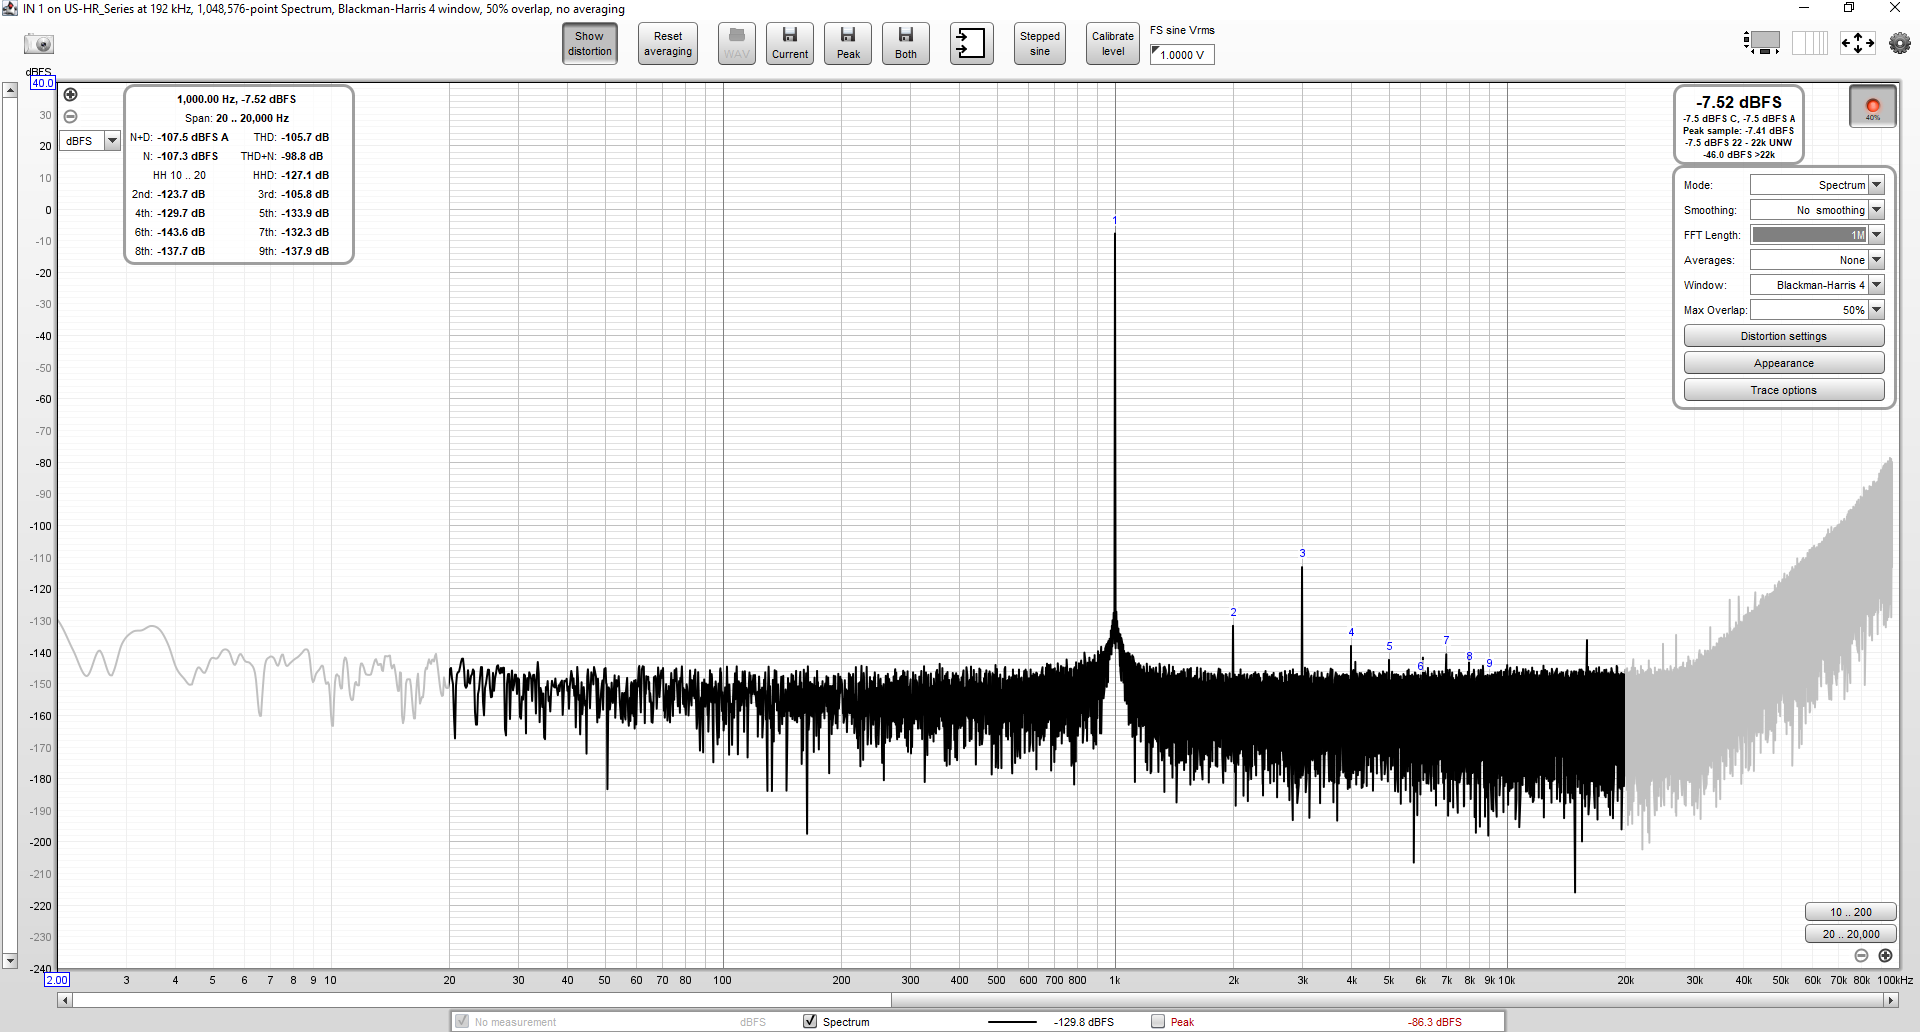Toggle Spectrum trace checkbox
Viewport: 1920px width, 1032px height.
tap(810, 1021)
